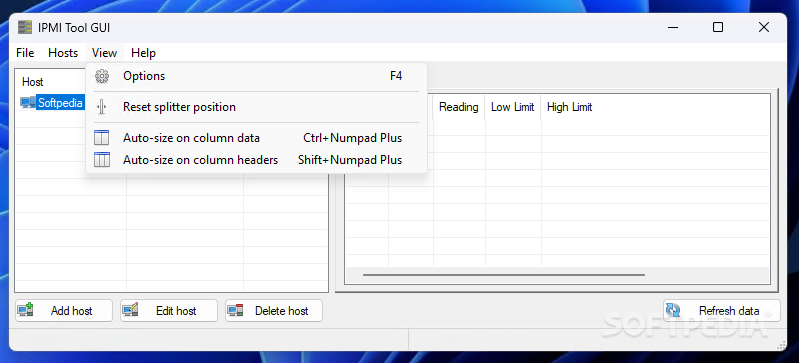Image resolution: width=799 pixels, height=363 pixels.
Task: Click the Edit host button
Action: point(169,310)
